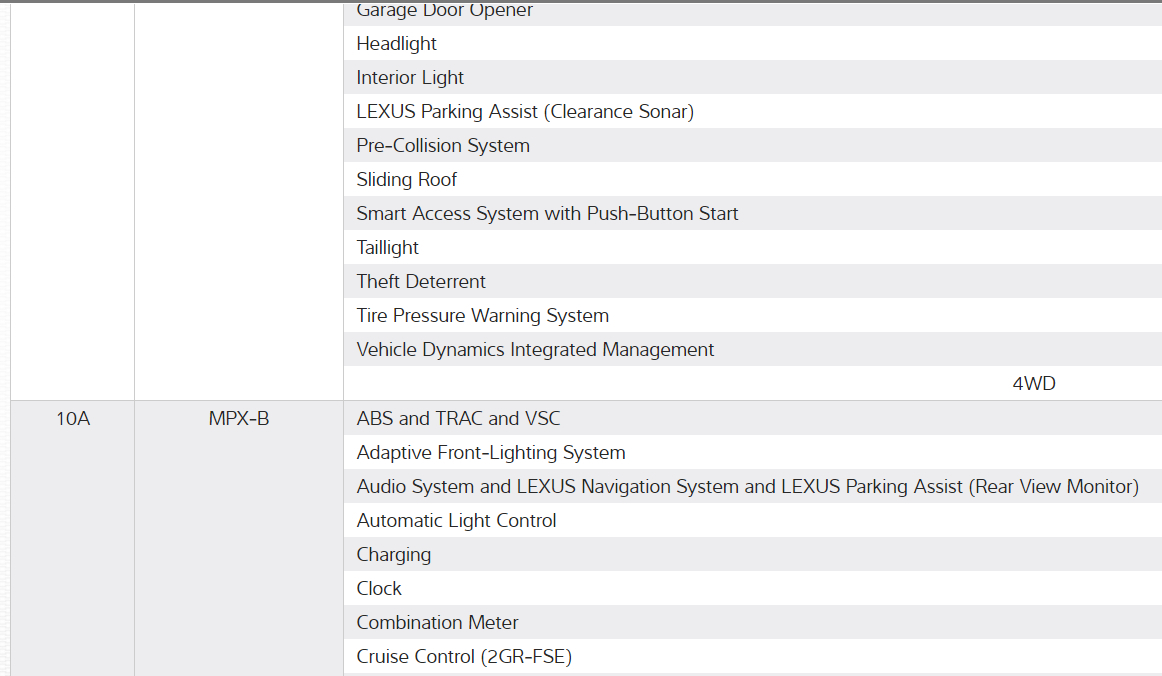Click the Headlight system entry
This screenshot has height=676, width=1162.
tap(397, 44)
